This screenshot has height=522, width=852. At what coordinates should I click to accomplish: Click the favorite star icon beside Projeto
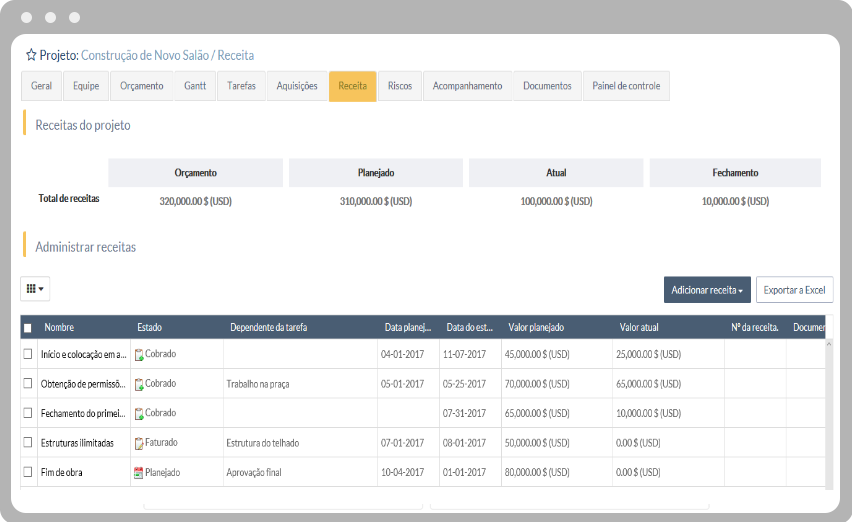point(31,55)
